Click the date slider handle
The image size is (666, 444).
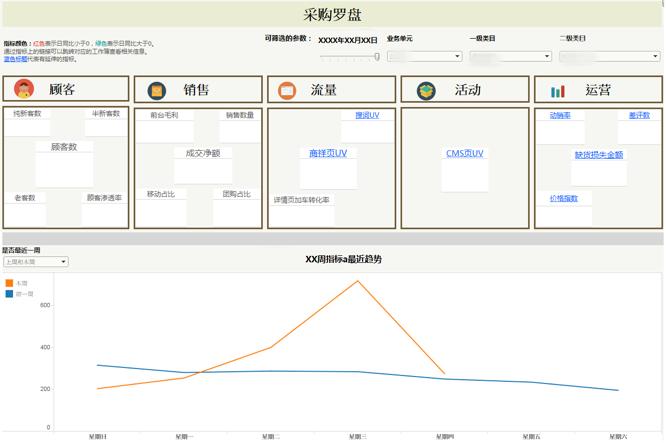coord(376,57)
